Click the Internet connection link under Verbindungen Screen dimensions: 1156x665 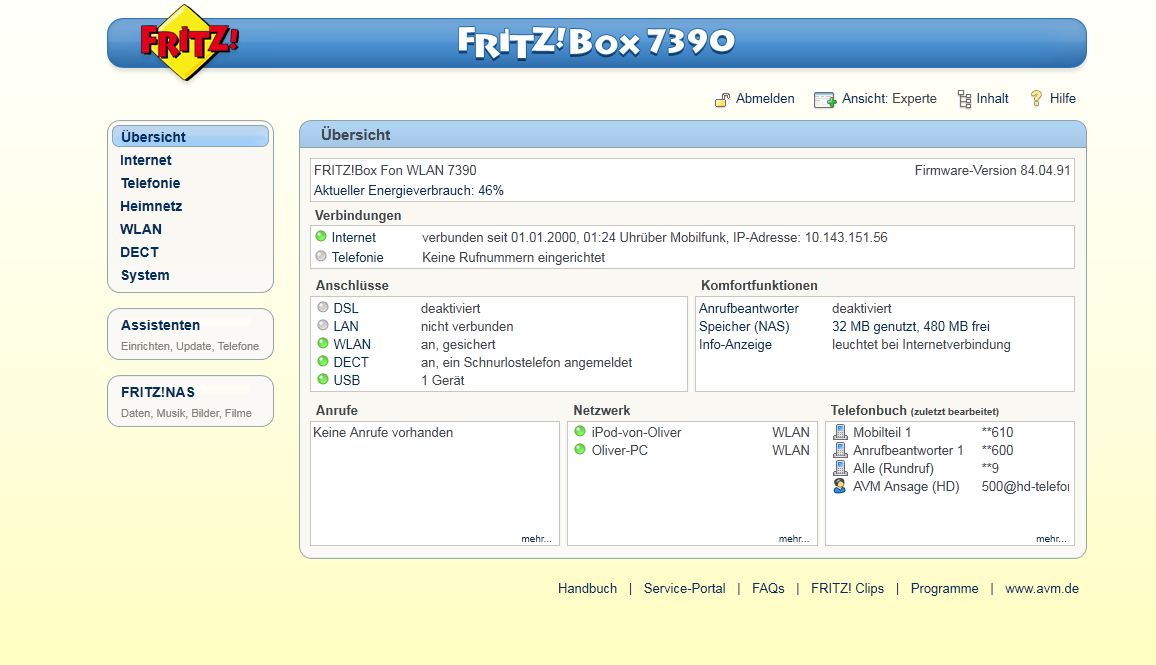[354, 237]
